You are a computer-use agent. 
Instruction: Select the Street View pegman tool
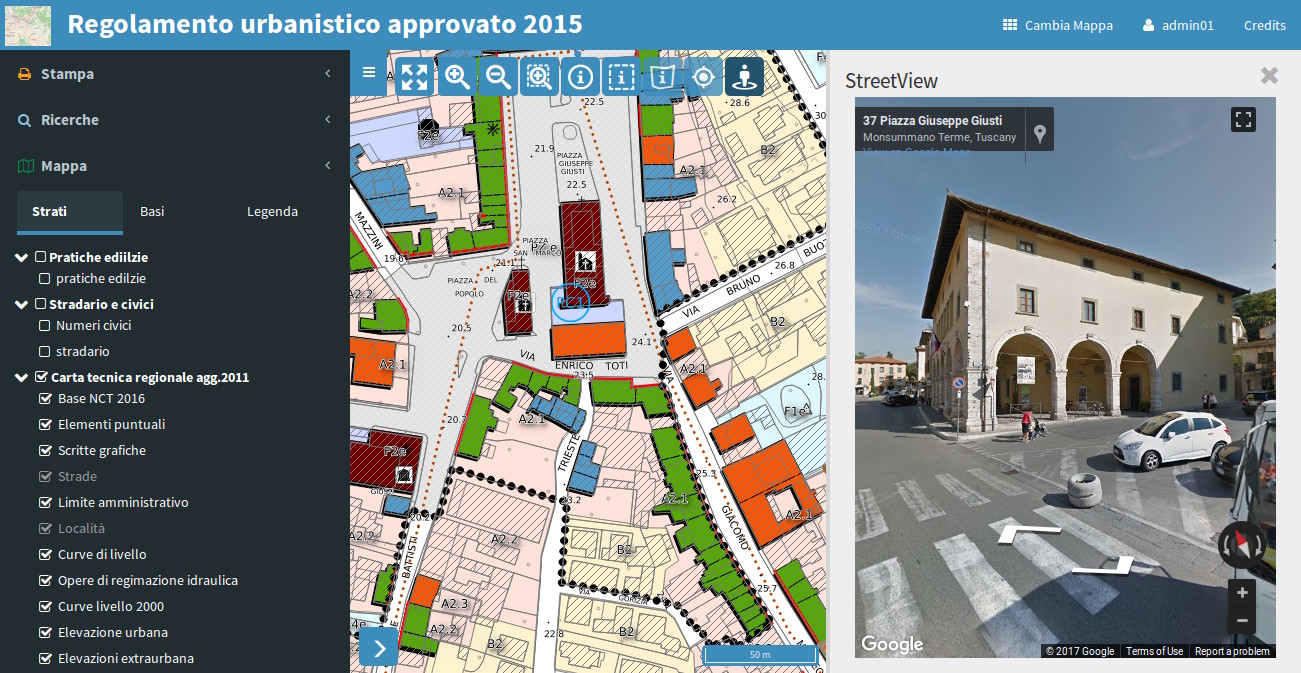744,75
